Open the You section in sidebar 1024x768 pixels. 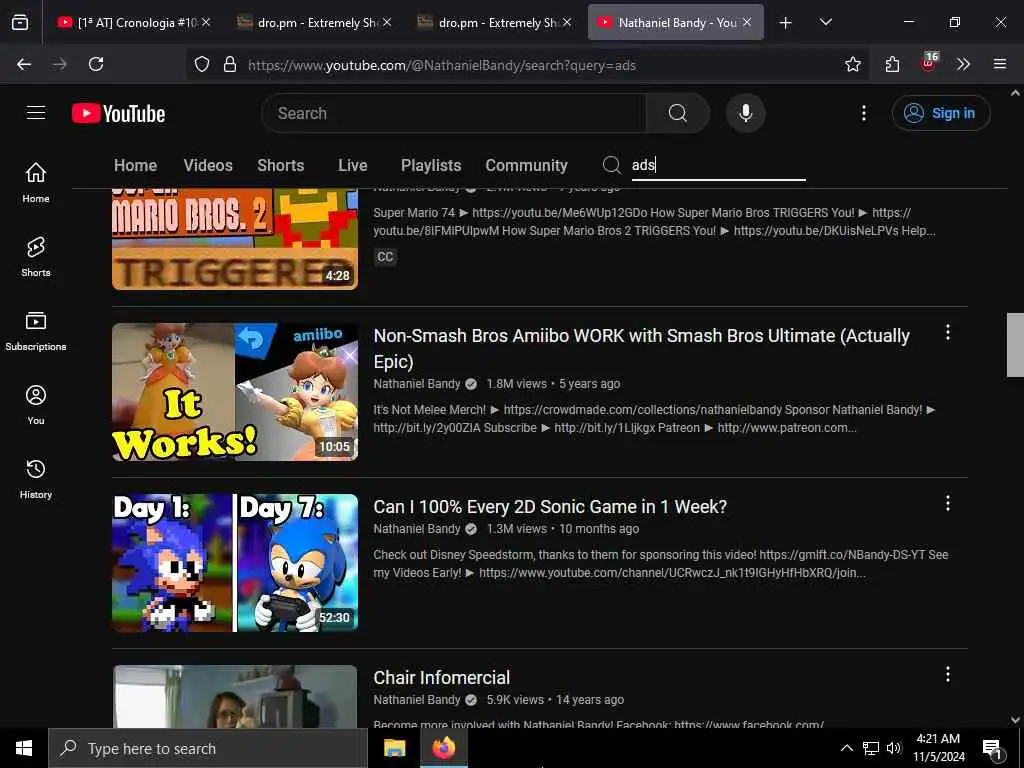(36, 405)
